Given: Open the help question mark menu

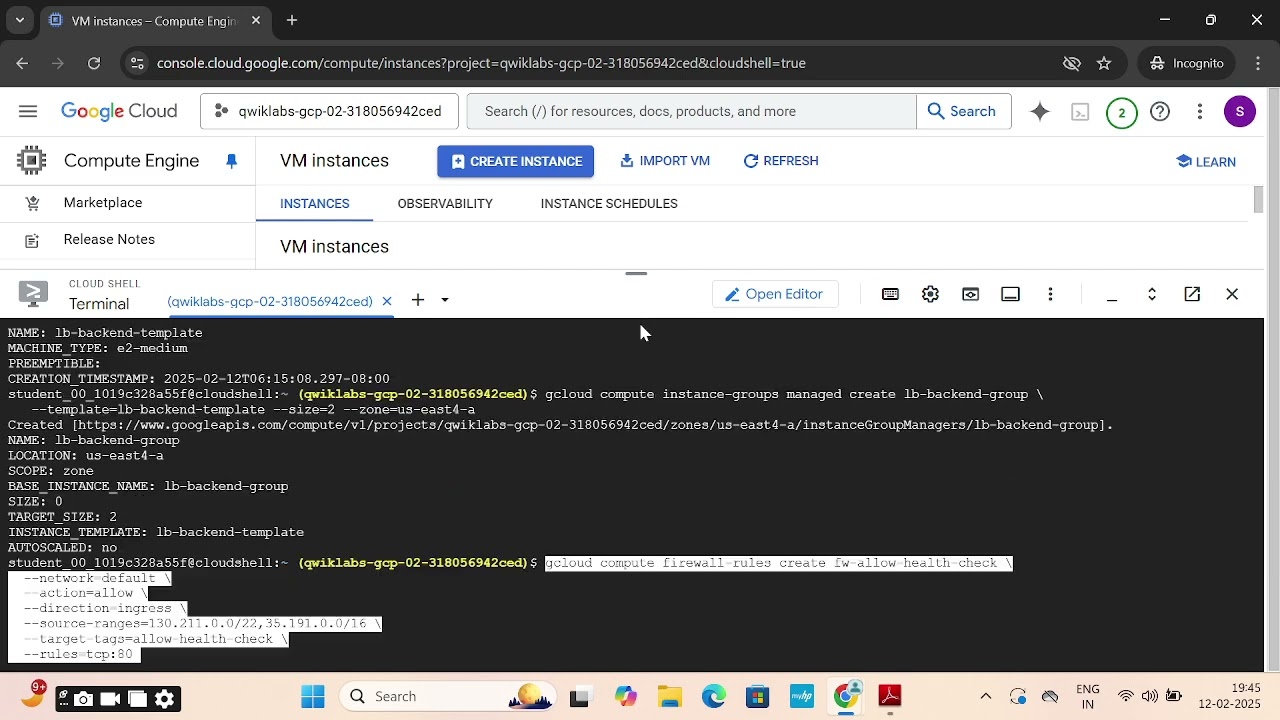Looking at the screenshot, I should coord(1160,111).
